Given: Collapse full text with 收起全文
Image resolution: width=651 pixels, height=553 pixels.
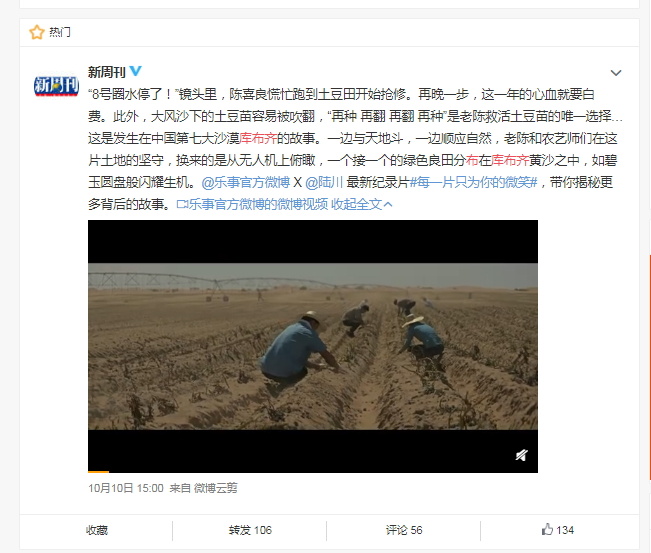Looking at the screenshot, I should point(361,204).
